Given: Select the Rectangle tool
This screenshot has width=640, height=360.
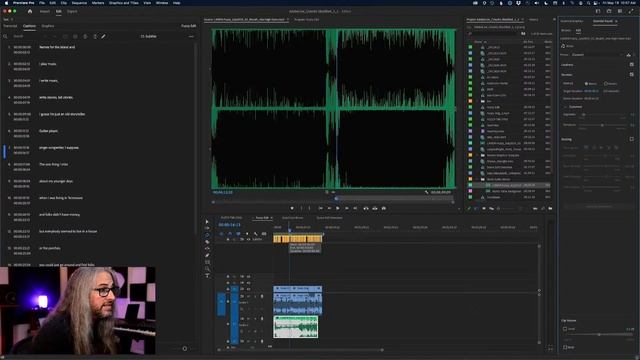Looking at the screenshot, I should 207,262.
